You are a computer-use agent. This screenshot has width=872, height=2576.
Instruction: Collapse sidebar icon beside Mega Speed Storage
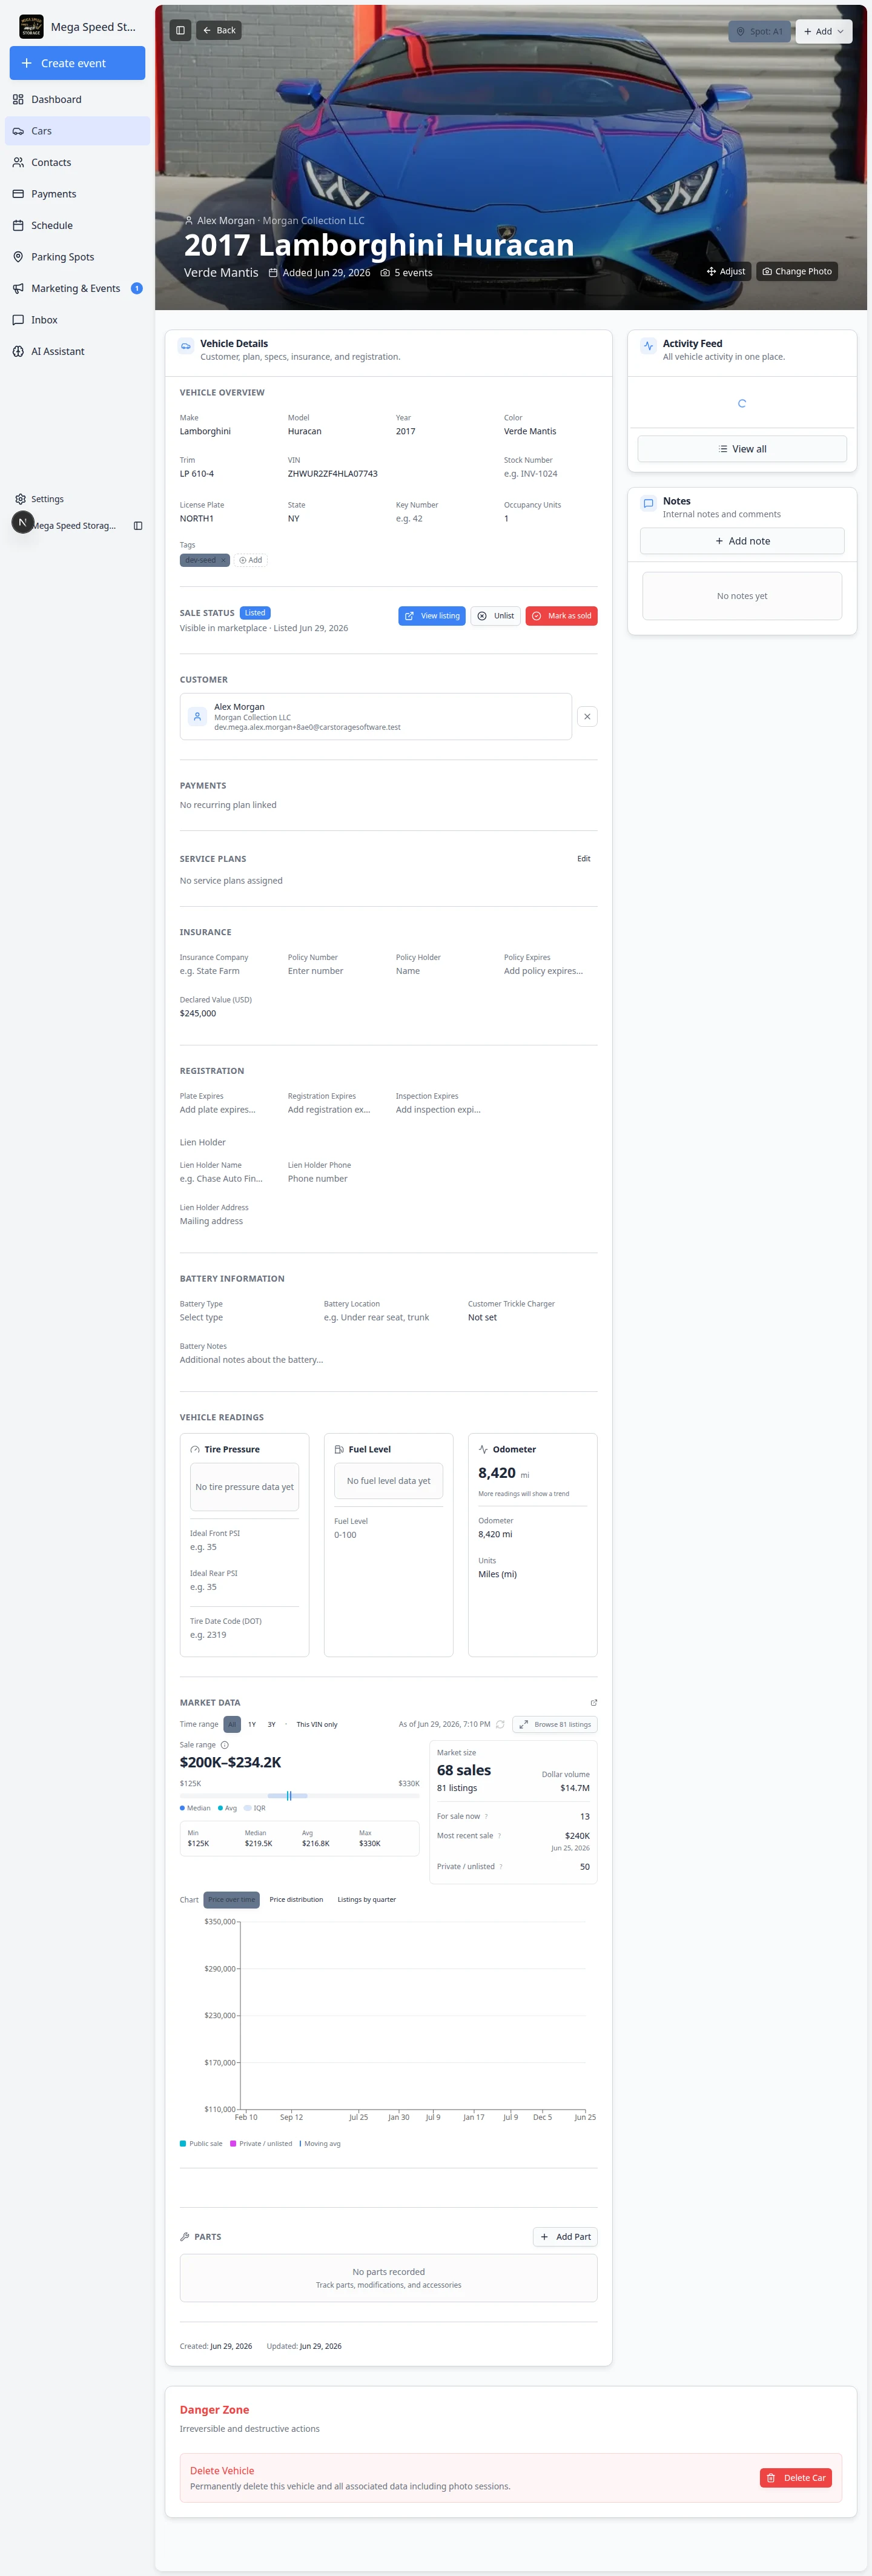click(x=138, y=526)
